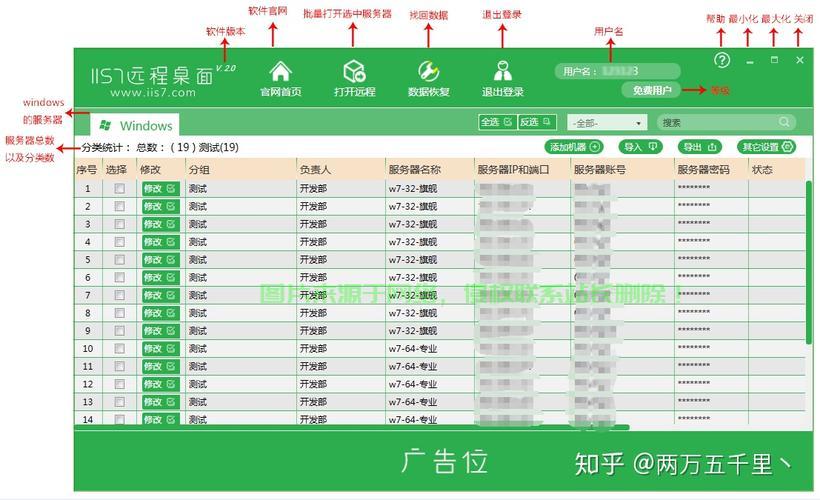Click 修改 edit button in row 4
The width and height of the screenshot is (820, 500).
(x=160, y=242)
